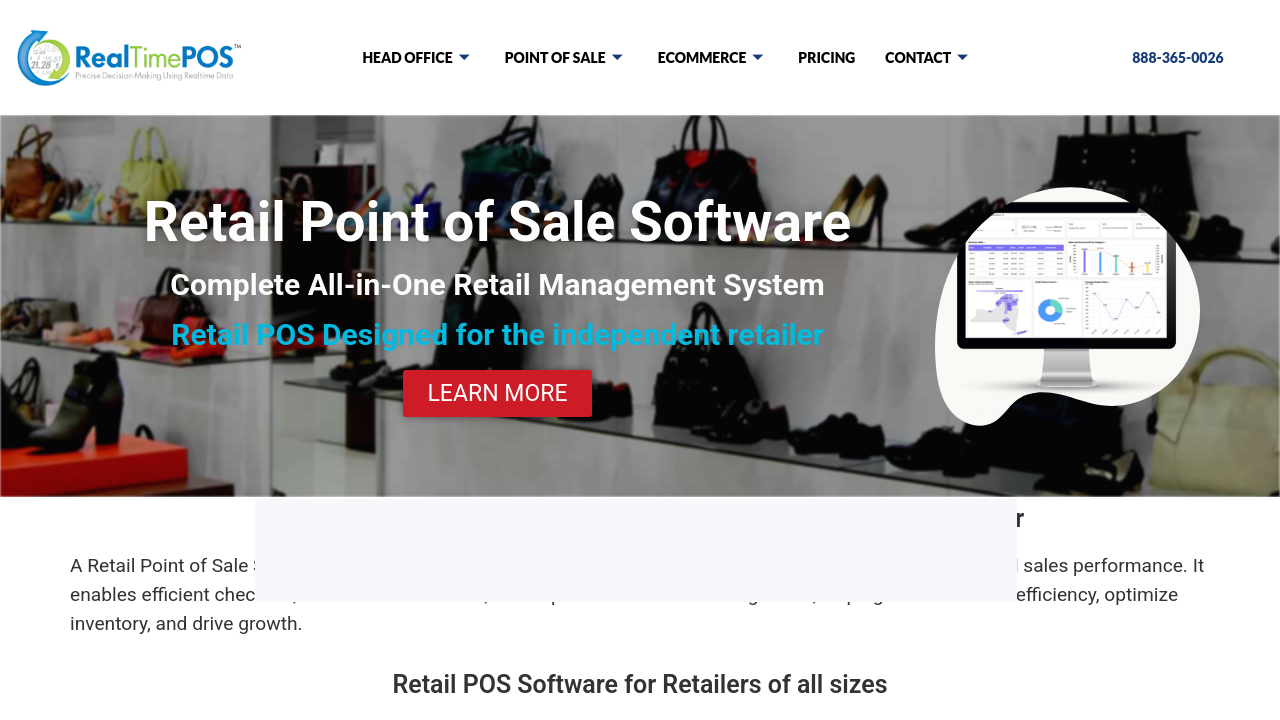Click the Complete All-in-One Retail Management System subheading
This screenshot has width=1280, height=720.
click(x=497, y=285)
